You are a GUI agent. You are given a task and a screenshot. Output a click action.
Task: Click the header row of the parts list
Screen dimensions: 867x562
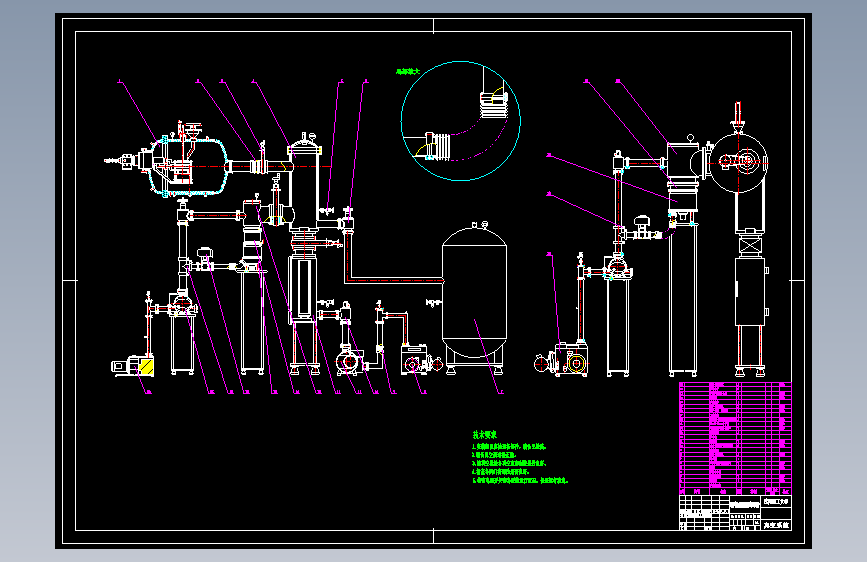735,491
